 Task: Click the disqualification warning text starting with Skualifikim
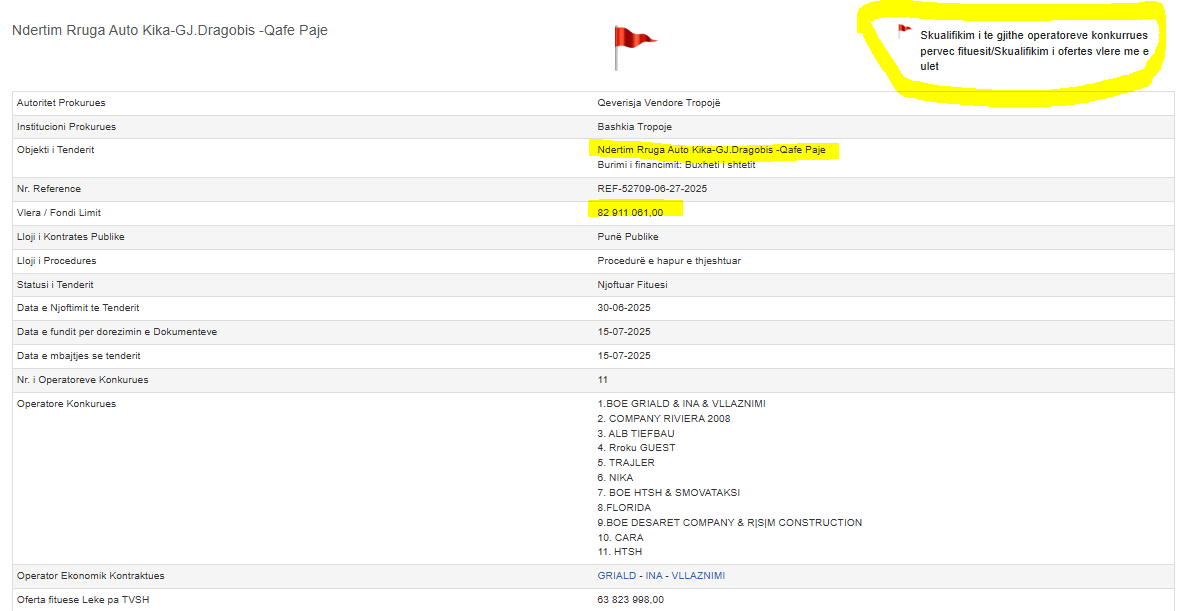(x=1033, y=50)
